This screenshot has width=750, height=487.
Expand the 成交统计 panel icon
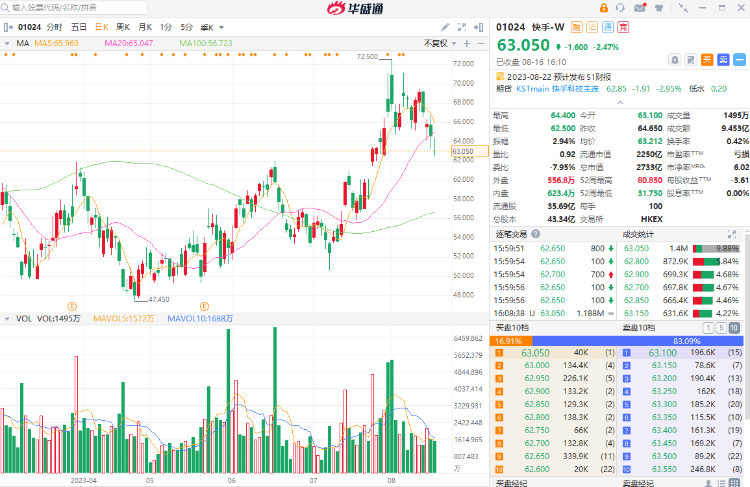pos(732,234)
